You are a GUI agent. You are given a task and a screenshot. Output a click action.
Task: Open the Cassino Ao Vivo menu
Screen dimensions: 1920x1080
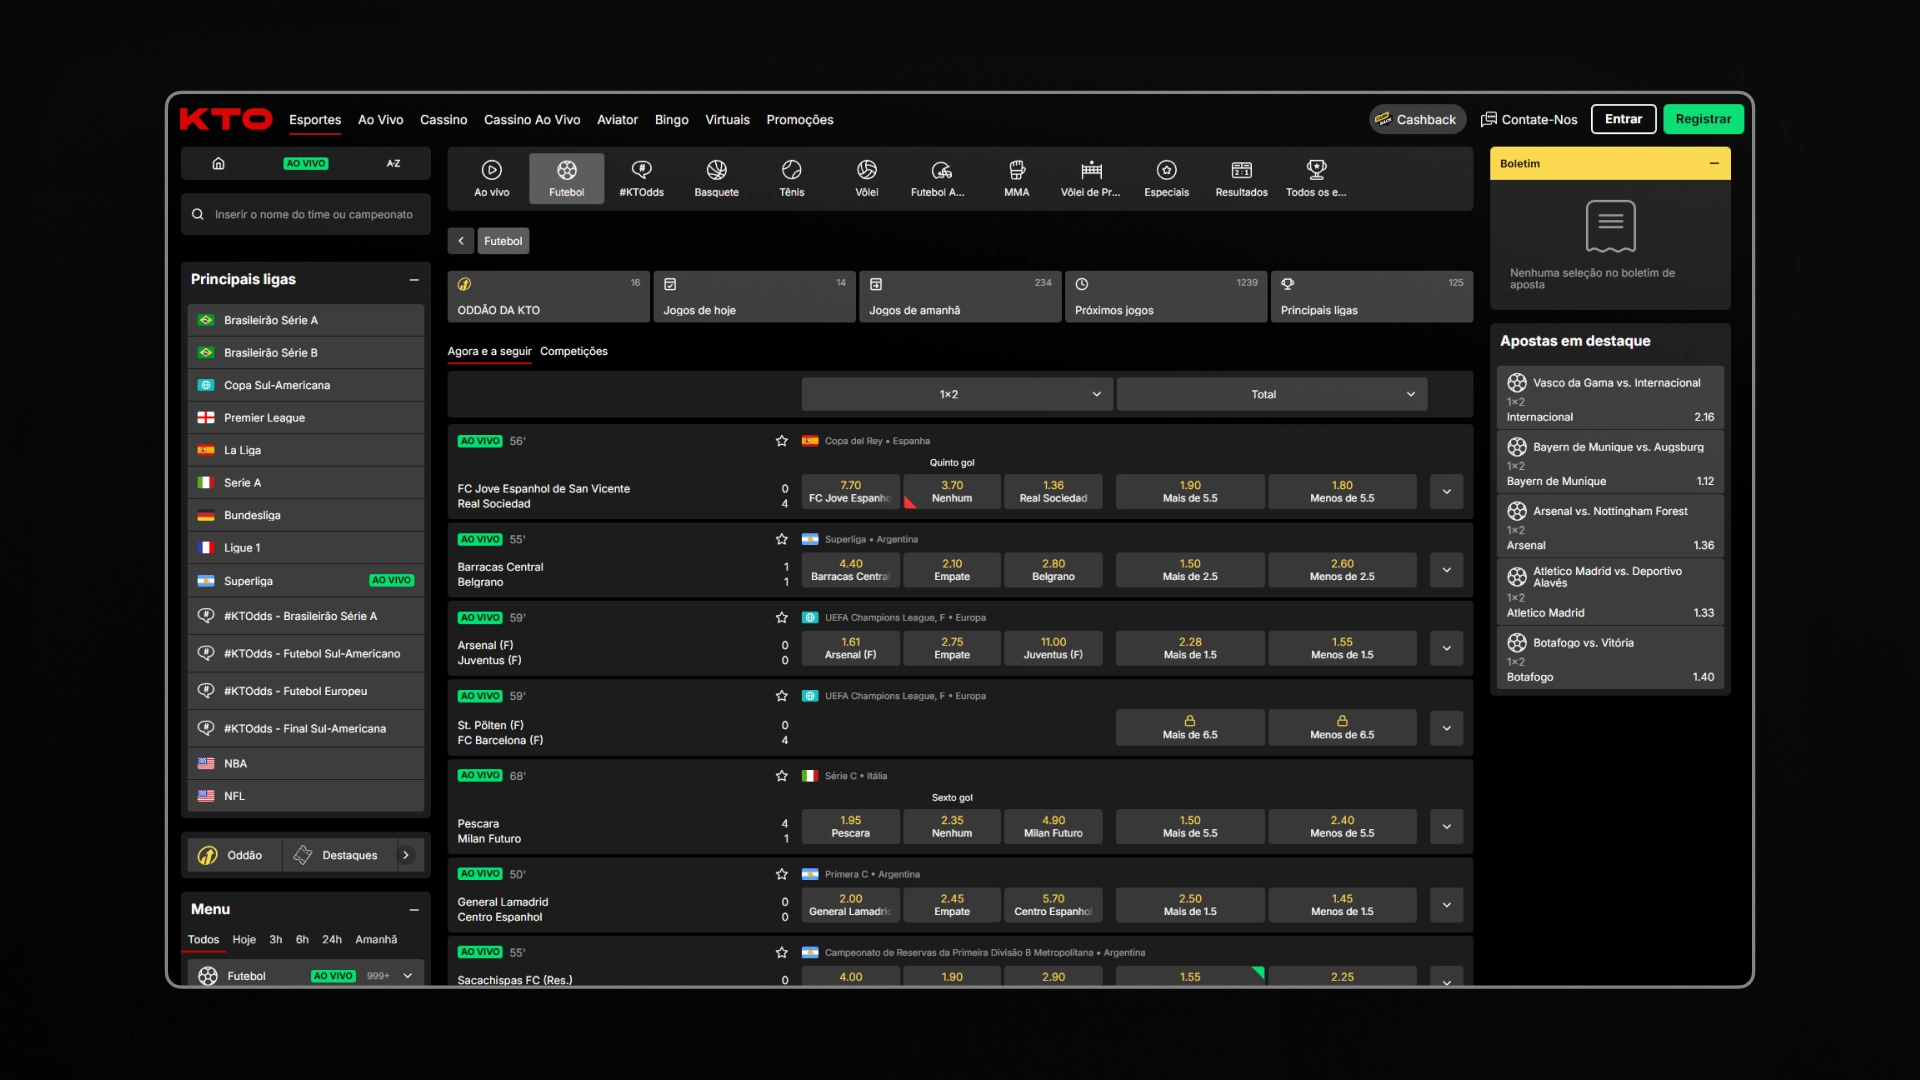pyautogui.click(x=532, y=120)
